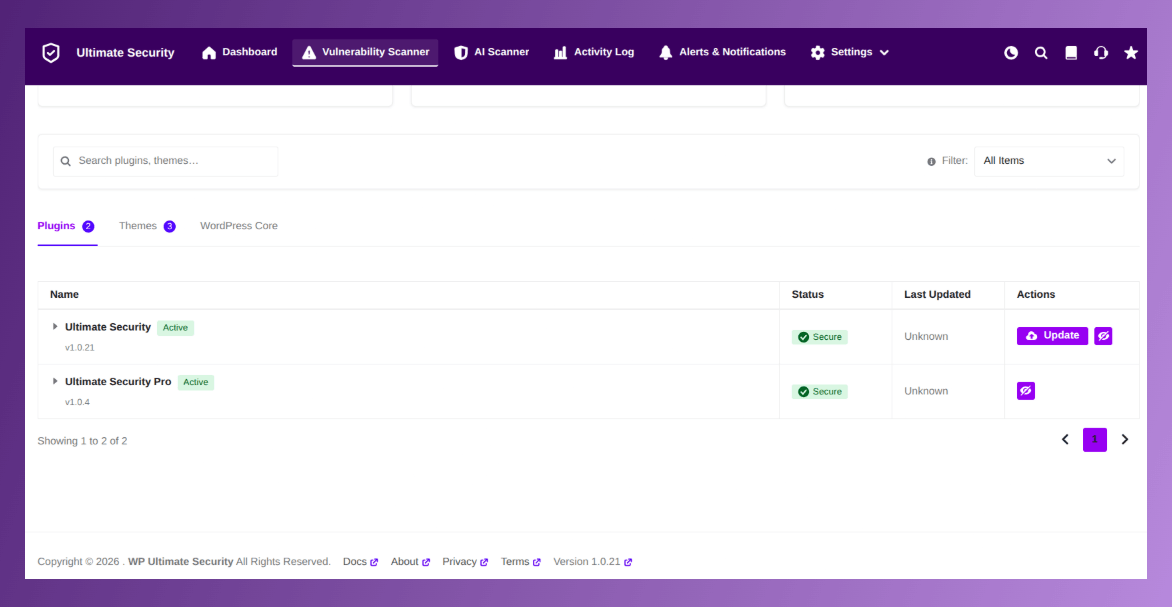Image resolution: width=1172 pixels, height=607 pixels.
Task: Click the star icon in header
Action: (1131, 52)
